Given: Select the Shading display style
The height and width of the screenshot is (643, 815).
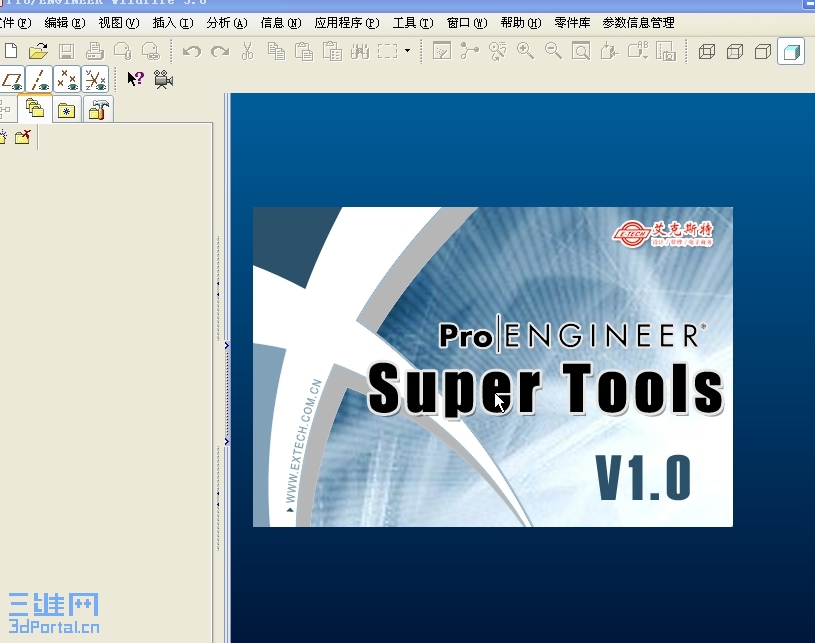Looking at the screenshot, I should coord(791,51).
